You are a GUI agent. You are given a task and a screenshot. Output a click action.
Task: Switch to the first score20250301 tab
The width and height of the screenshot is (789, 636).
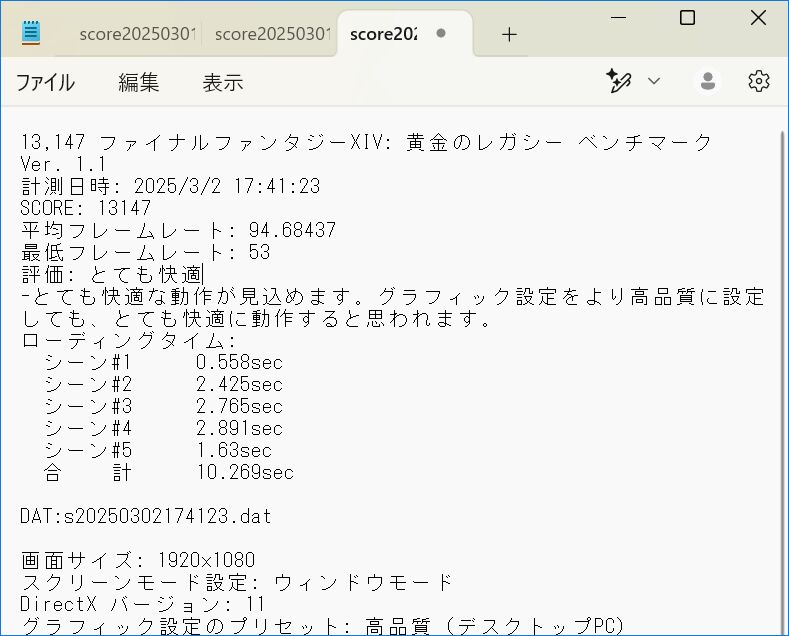click(x=137, y=34)
